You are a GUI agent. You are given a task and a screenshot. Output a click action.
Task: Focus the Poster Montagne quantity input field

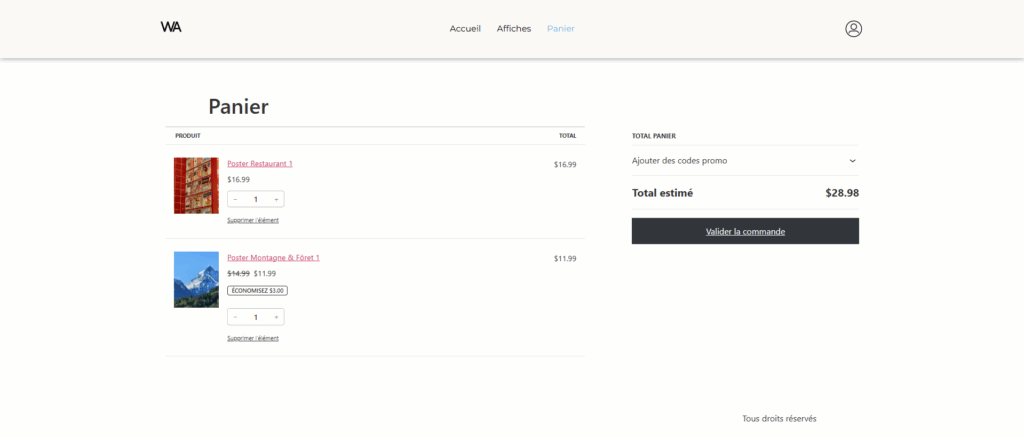click(x=255, y=317)
